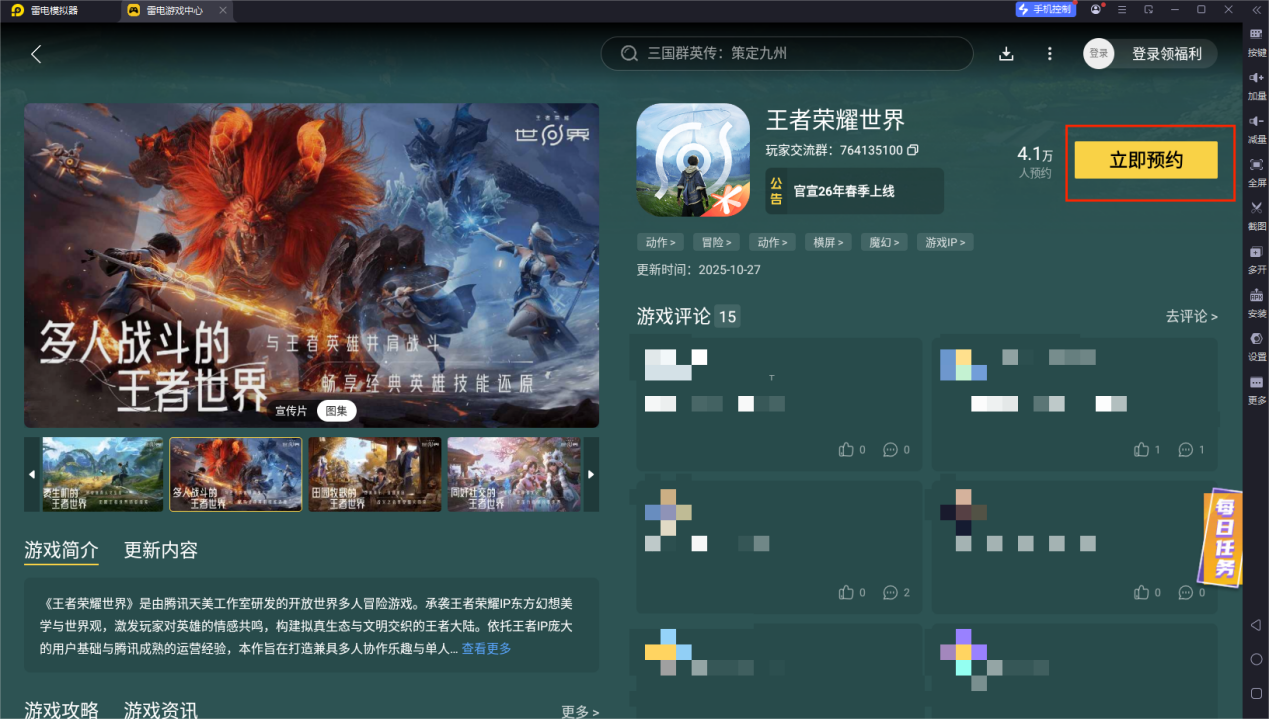Take a screenshot with 截图 icon
1269x719 pixels.
(1257, 214)
